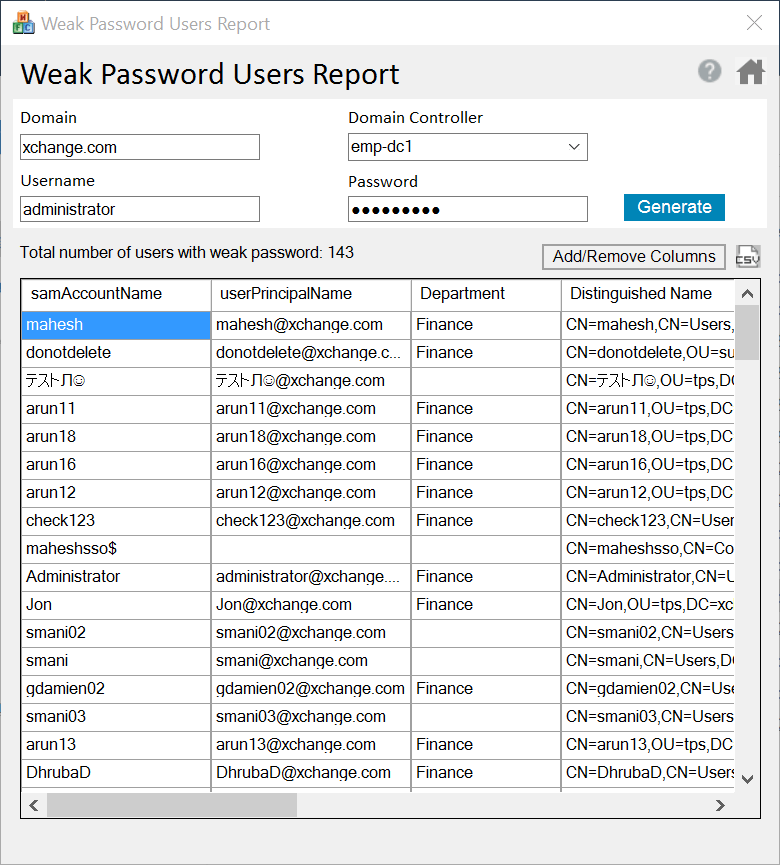Export the report using the CSV icon
This screenshot has height=865, width=780.
coord(748,257)
